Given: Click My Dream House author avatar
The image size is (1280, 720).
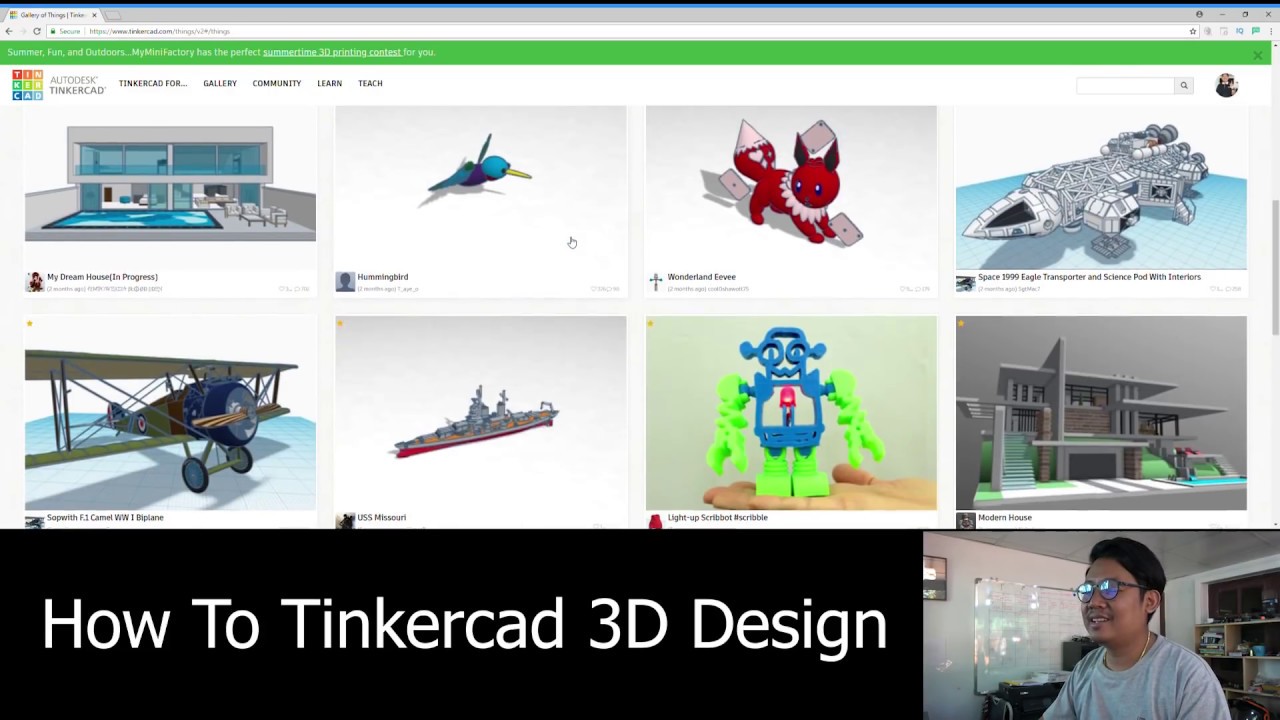Looking at the screenshot, I should tap(35, 282).
